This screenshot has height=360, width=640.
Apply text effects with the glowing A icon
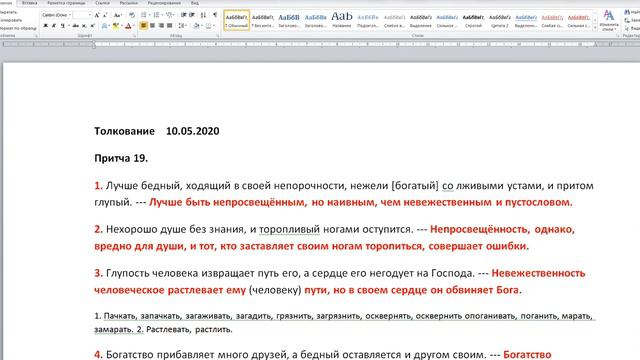[104, 26]
